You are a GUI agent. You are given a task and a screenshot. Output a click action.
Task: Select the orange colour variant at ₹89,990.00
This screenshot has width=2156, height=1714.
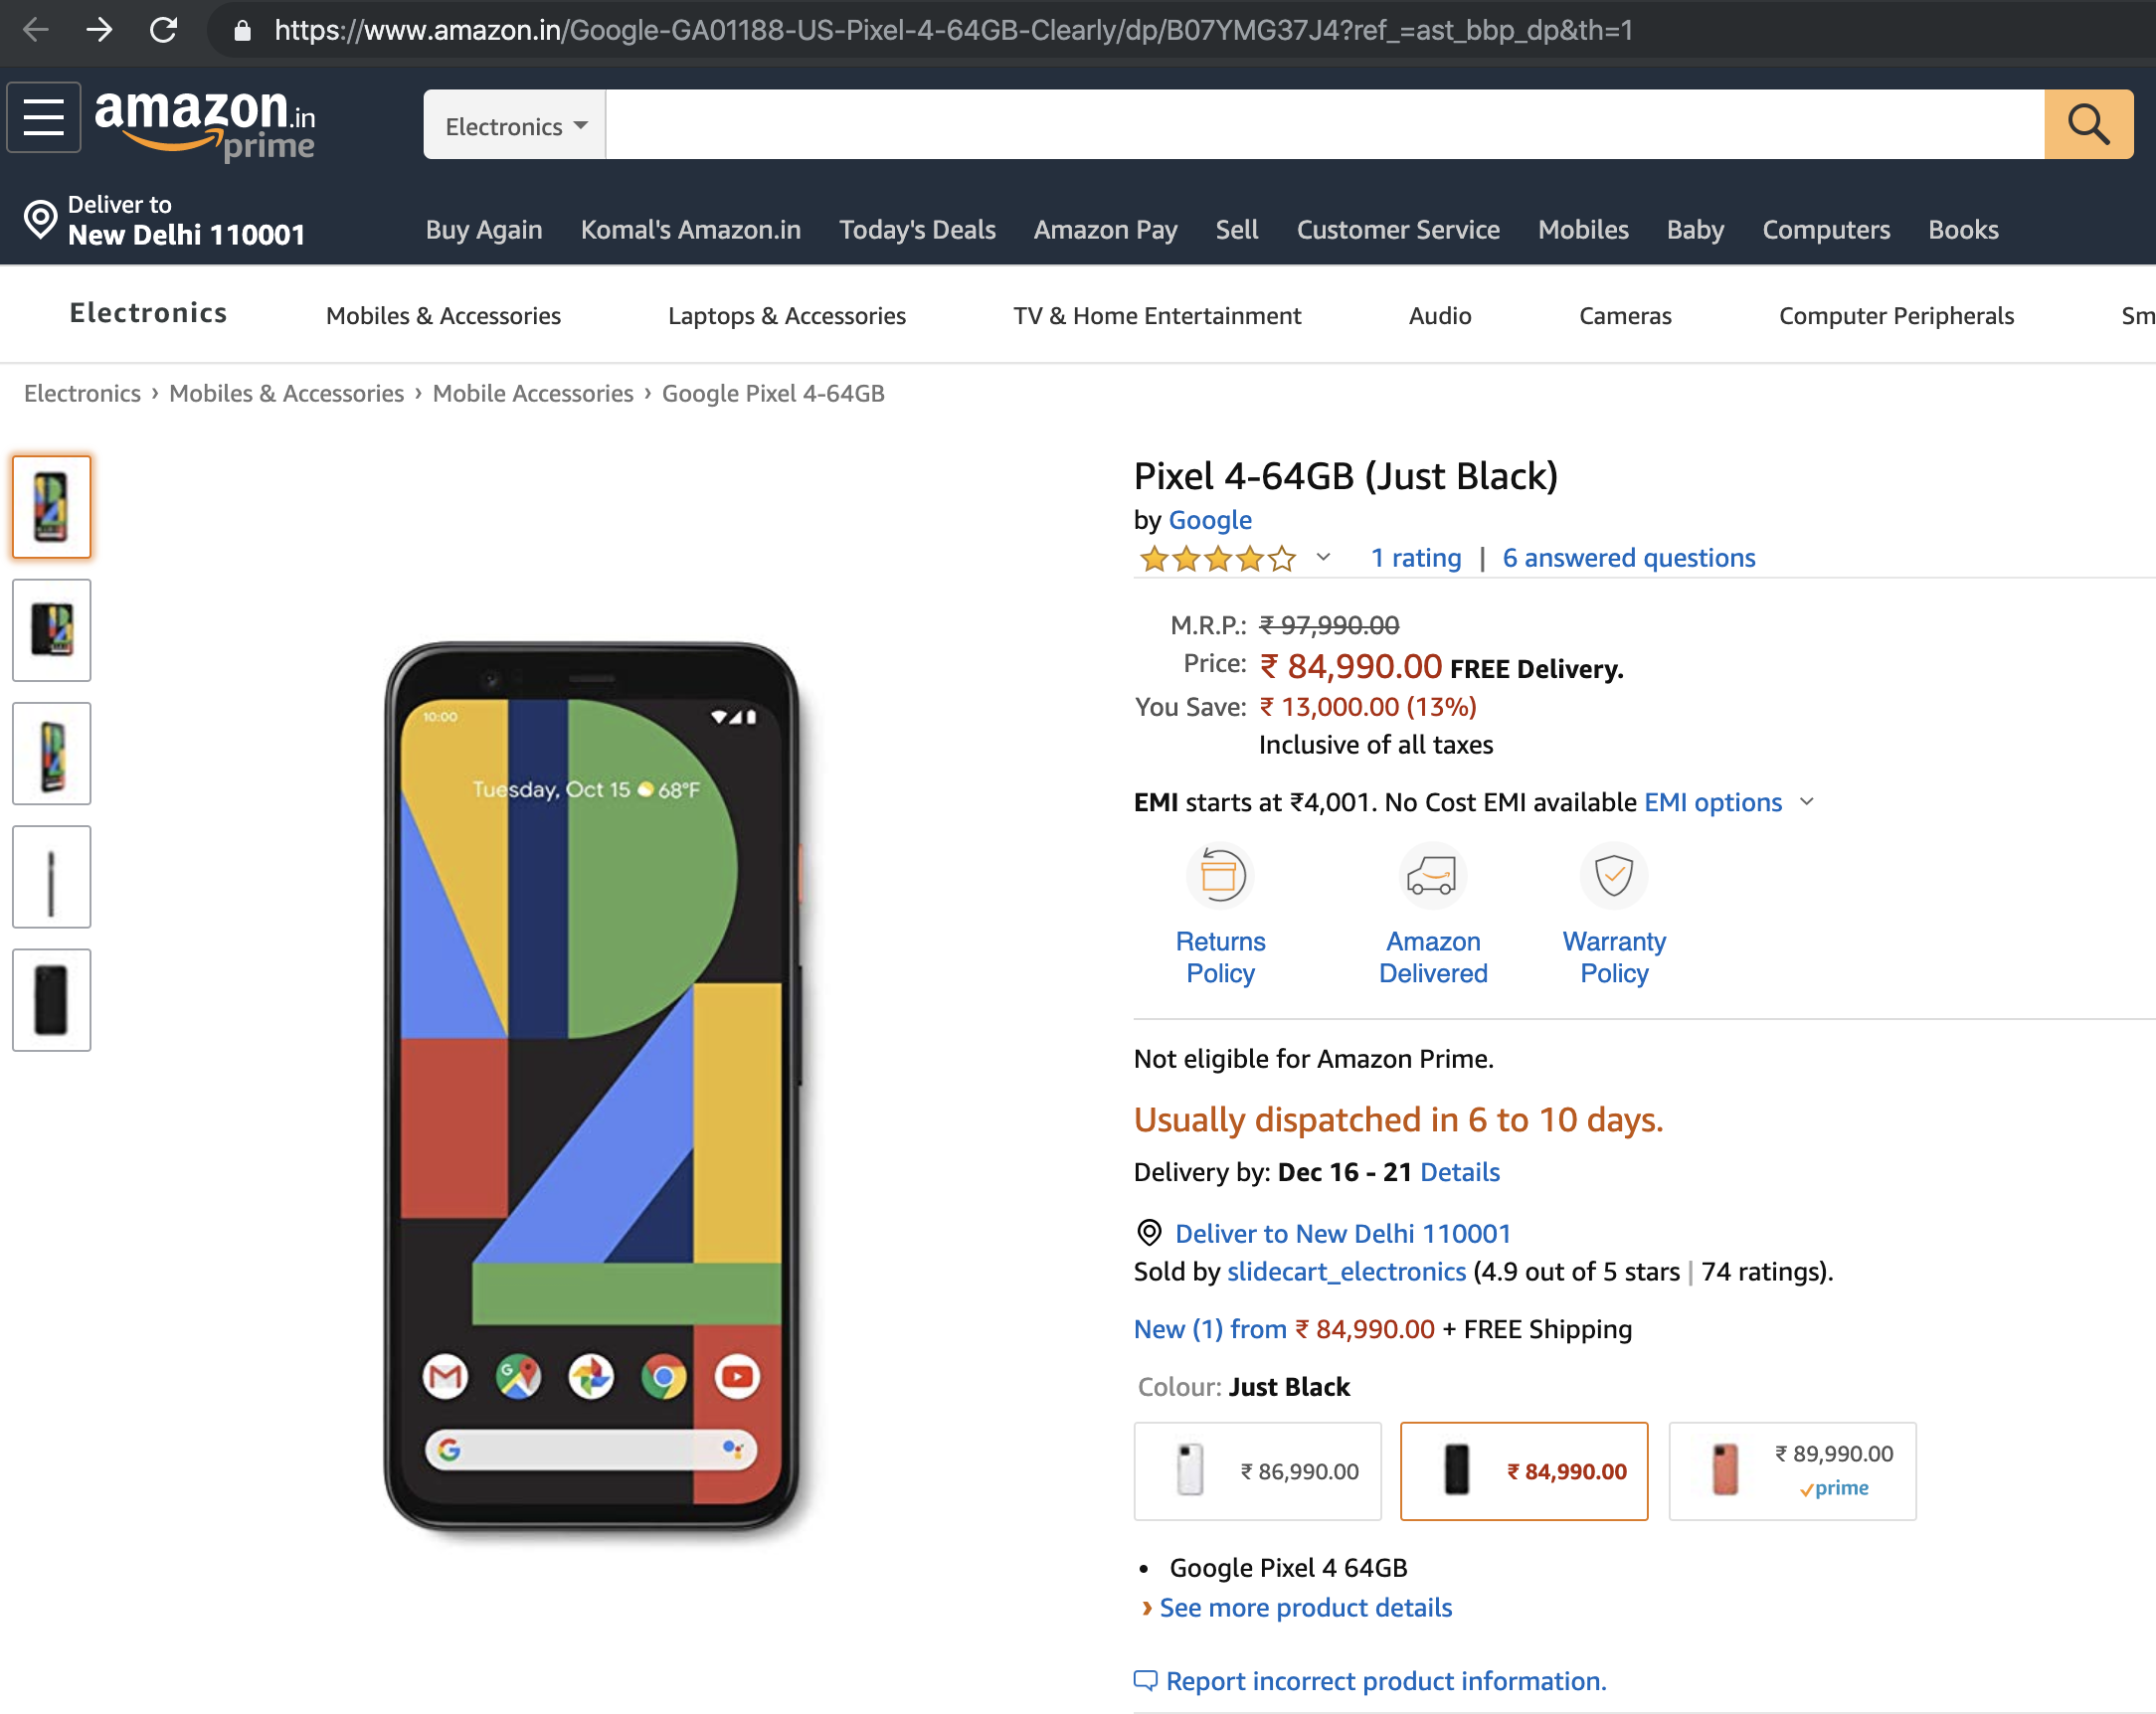tap(1791, 1470)
